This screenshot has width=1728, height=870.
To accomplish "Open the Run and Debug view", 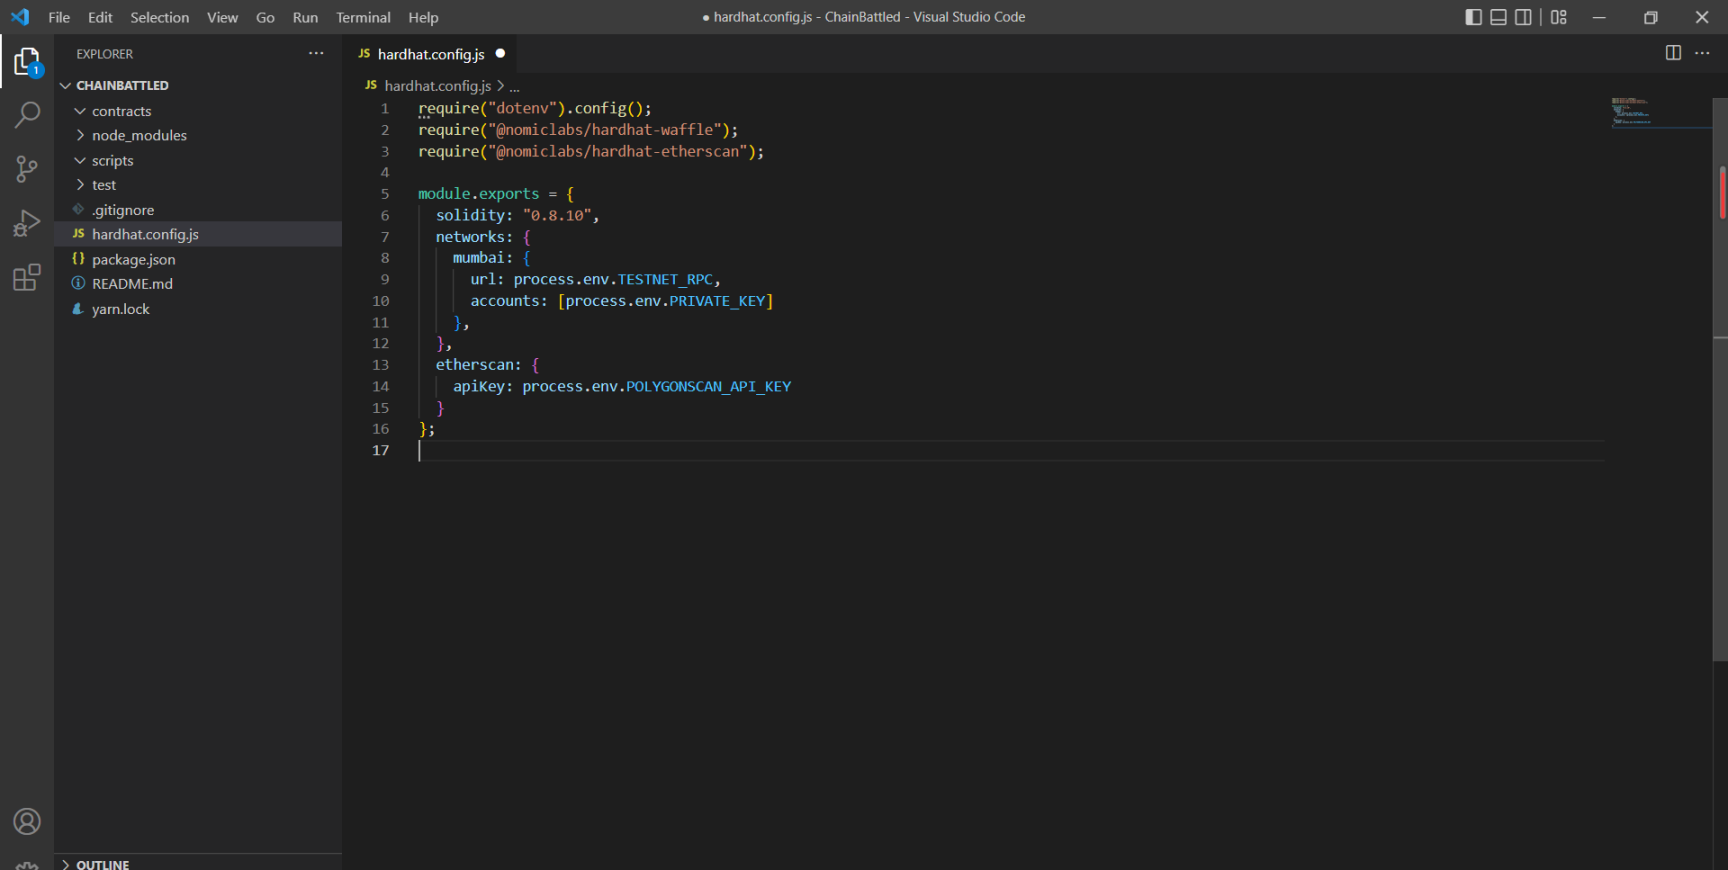I will 27,223.
